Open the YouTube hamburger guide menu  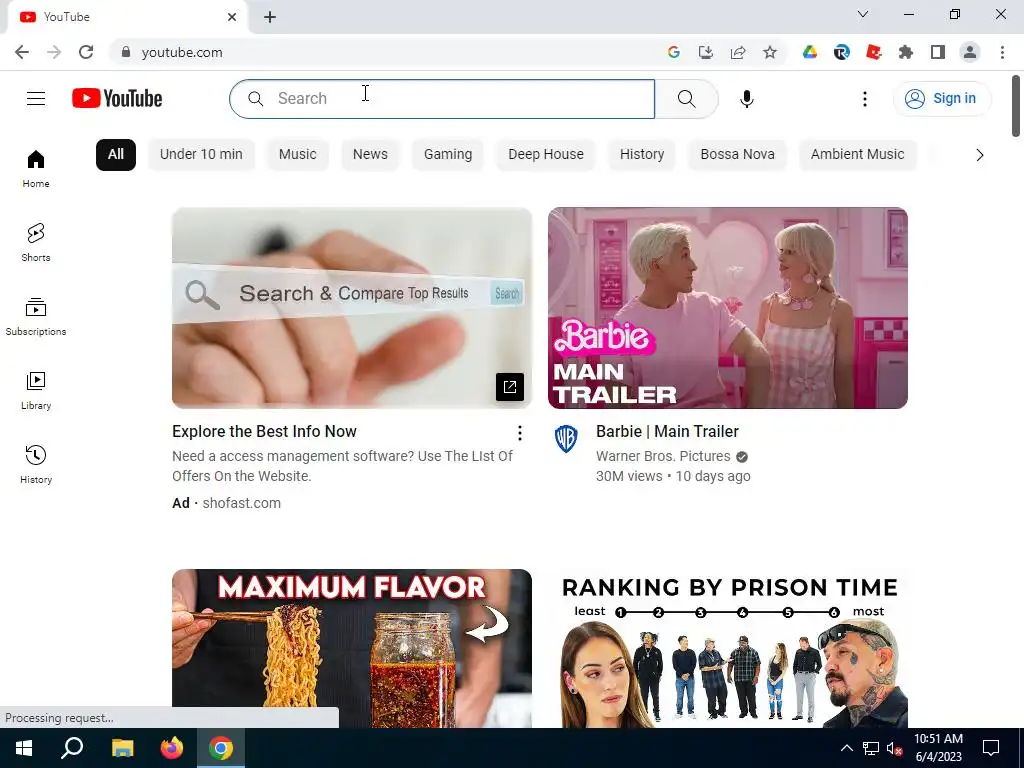36,99
